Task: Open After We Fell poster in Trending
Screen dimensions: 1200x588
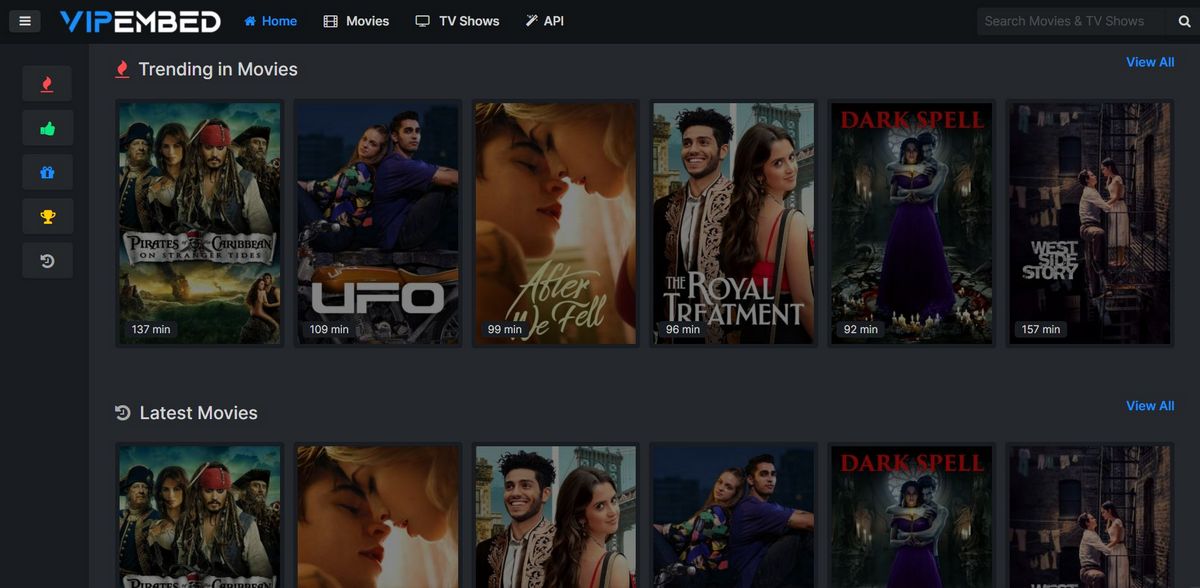Action: [x=556, y=223]
